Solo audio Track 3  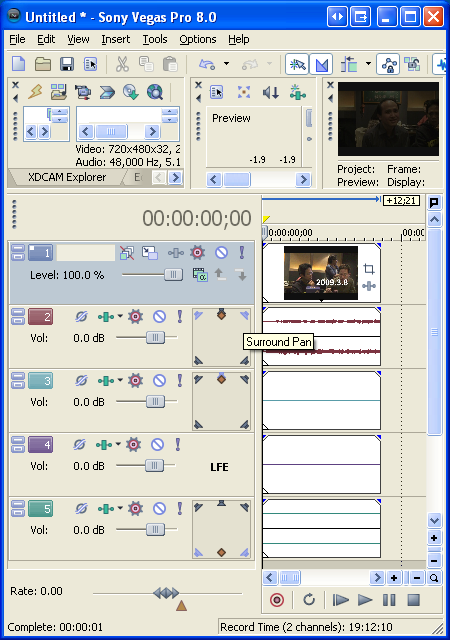[x=180, y=380]
